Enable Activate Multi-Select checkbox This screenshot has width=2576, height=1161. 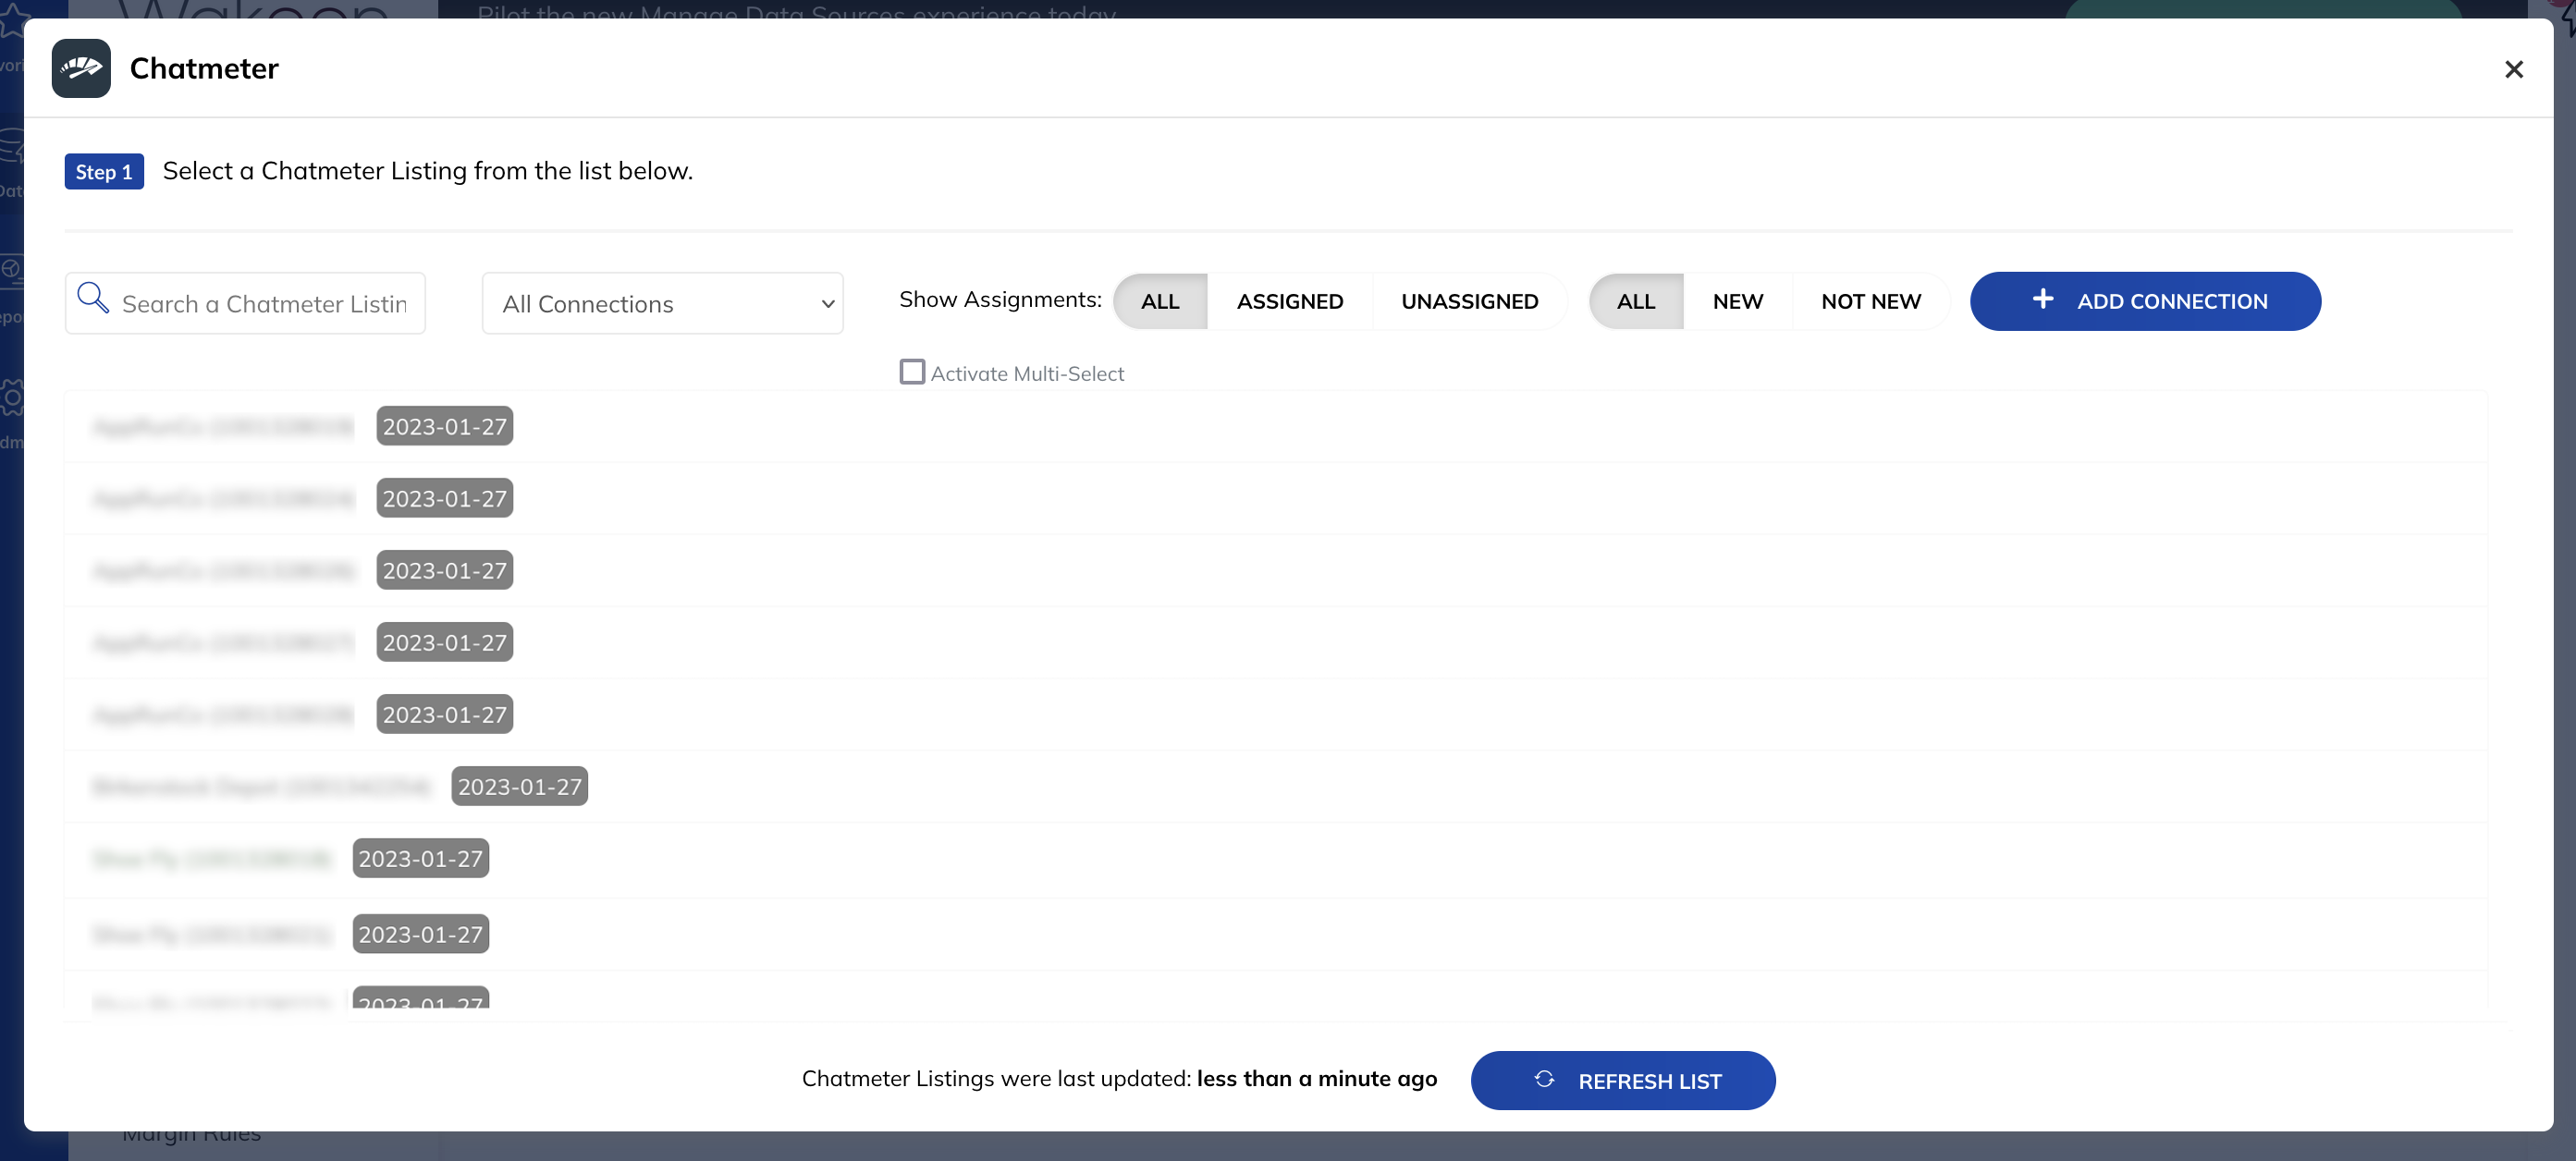tap(911, 372)
